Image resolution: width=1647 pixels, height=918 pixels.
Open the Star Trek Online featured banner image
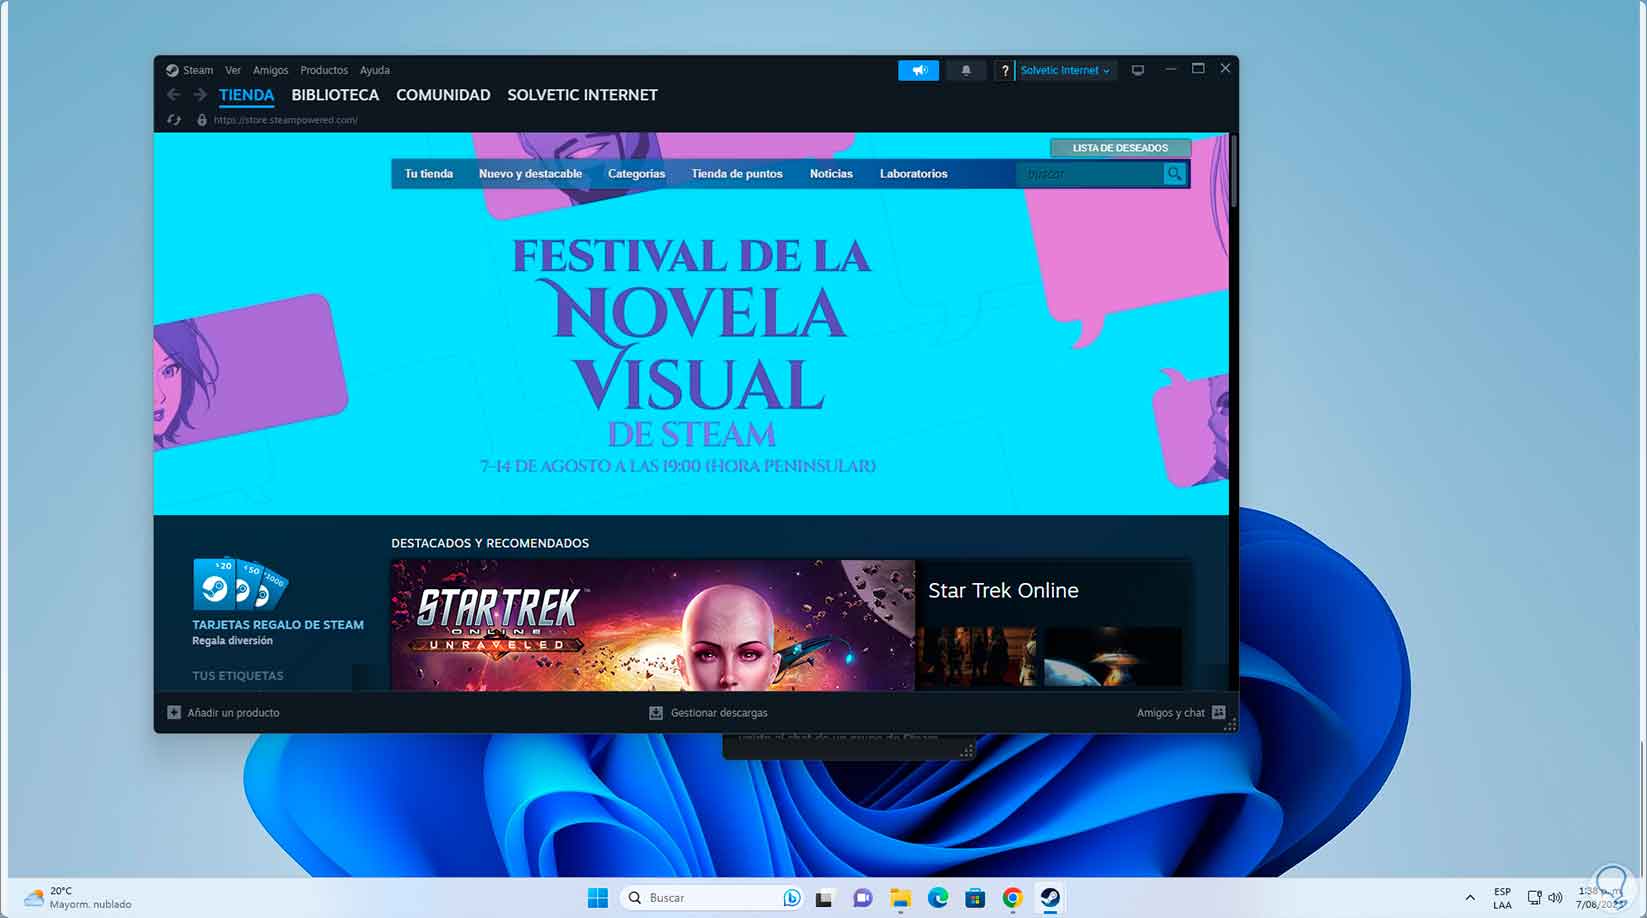pyautogui.click(x=653, y=625)
